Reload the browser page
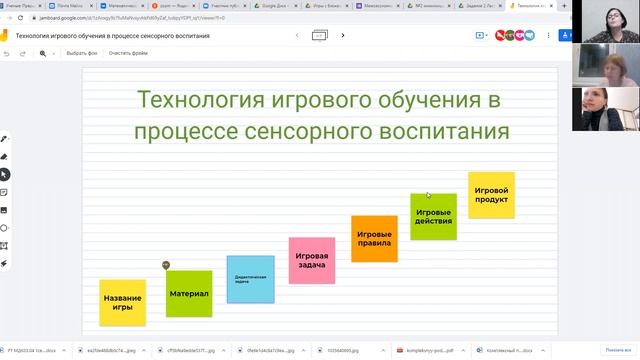 point(20,18)
